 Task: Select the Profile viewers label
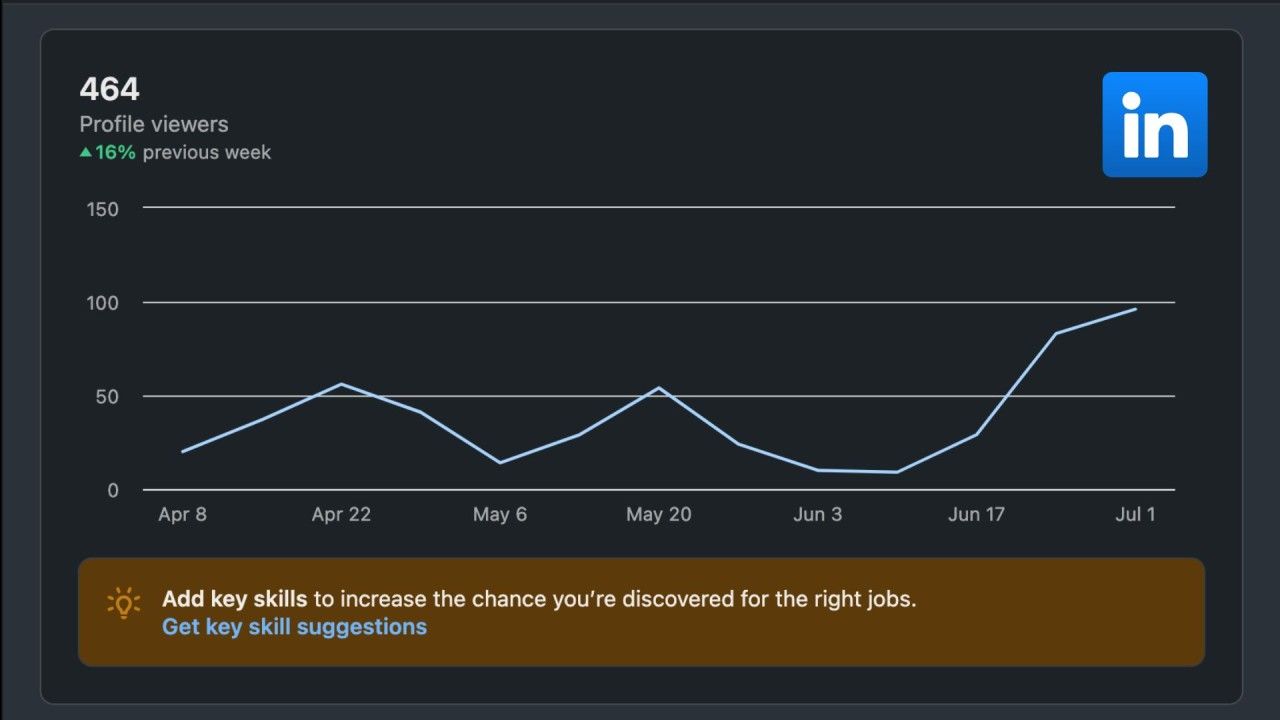154,124
